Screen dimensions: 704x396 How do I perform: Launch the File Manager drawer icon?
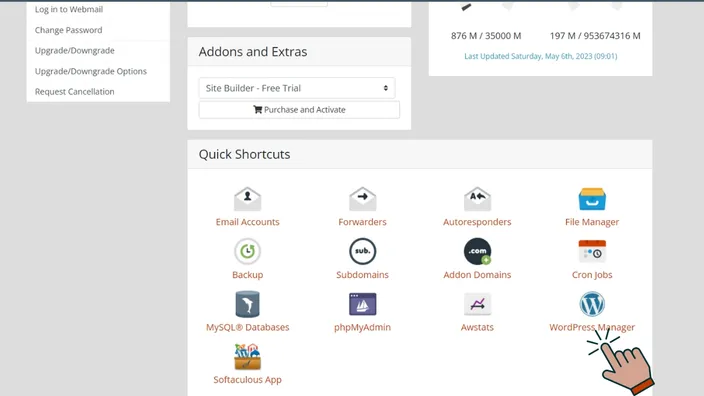(592, 199)
